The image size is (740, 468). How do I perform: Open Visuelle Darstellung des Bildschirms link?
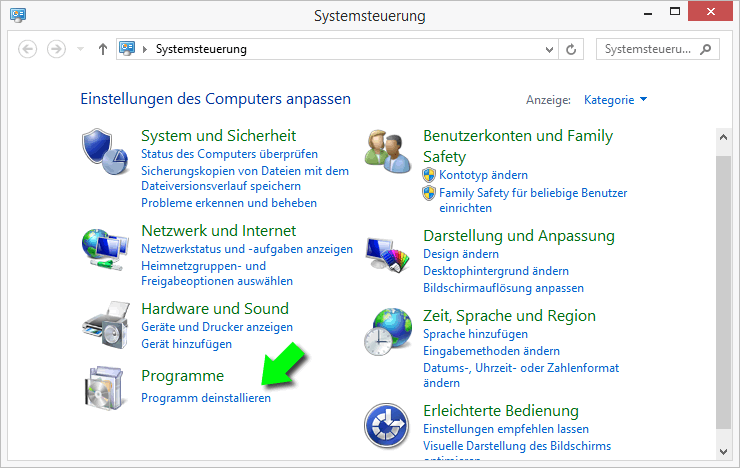(x=517, y=446)
